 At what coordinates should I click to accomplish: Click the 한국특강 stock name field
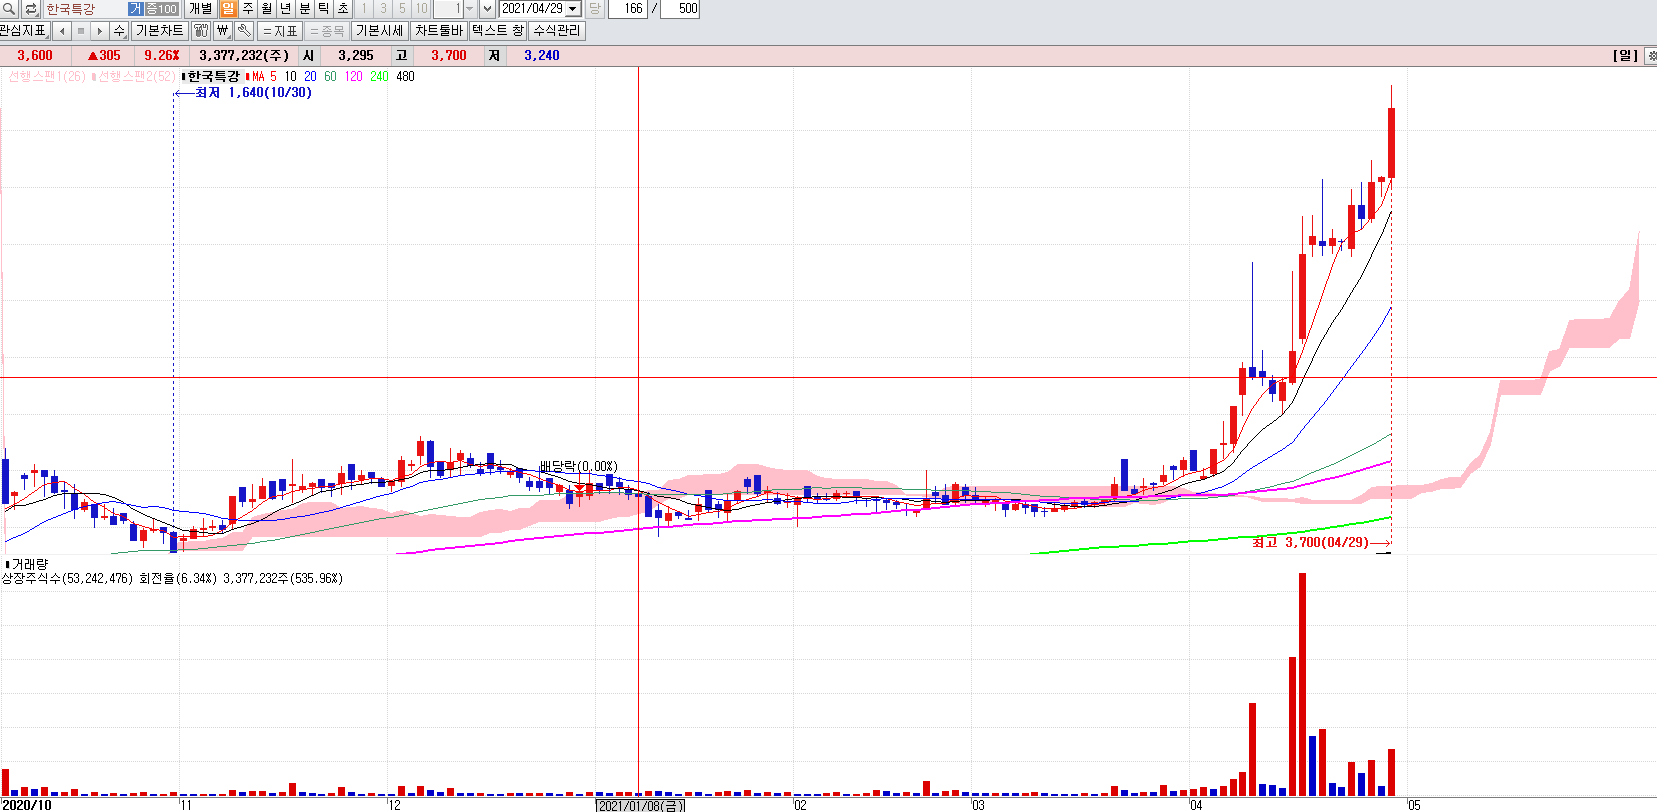84,9
